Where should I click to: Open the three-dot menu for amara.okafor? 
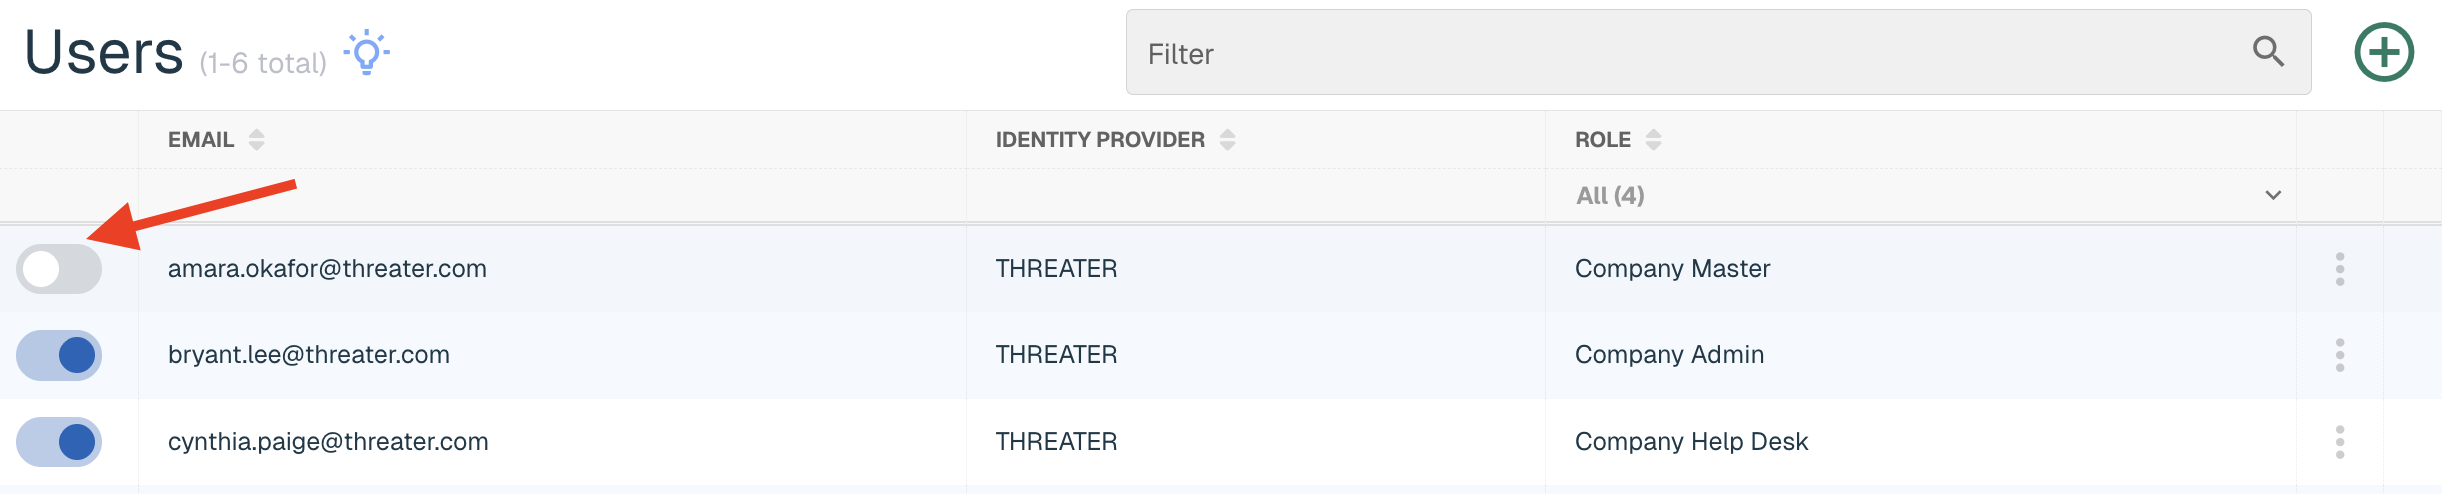(2340, 269)
